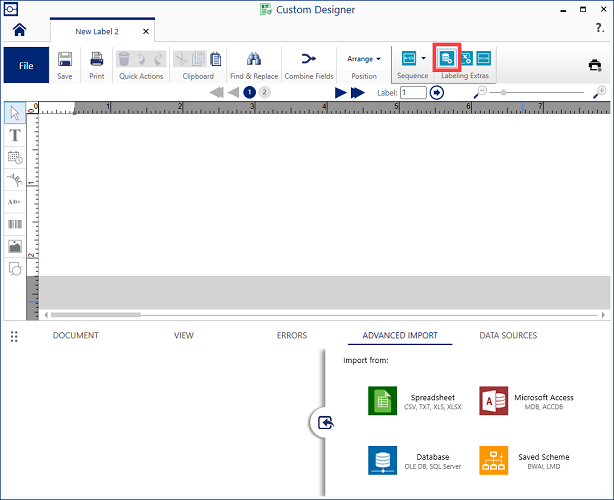Select the Barcode tool

(x=15, y=224)
